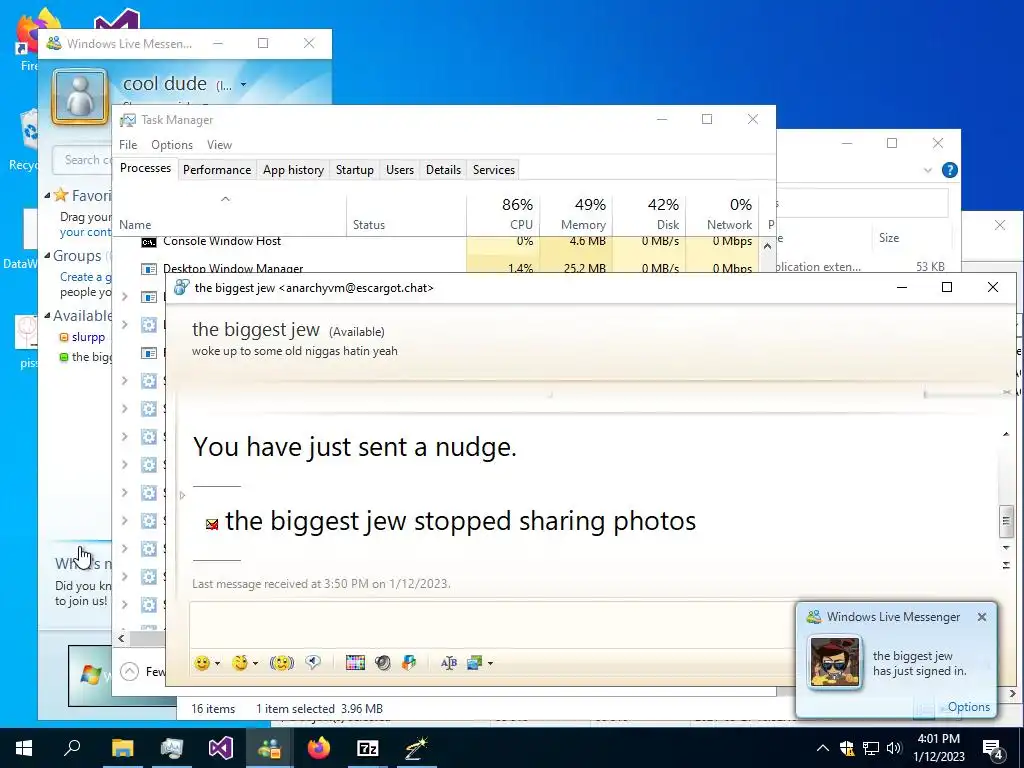The height and width of the screenshot is (768, 1024).
Task: Click the speaker sound icon in chat toolbar
Action: coord(383,663)
